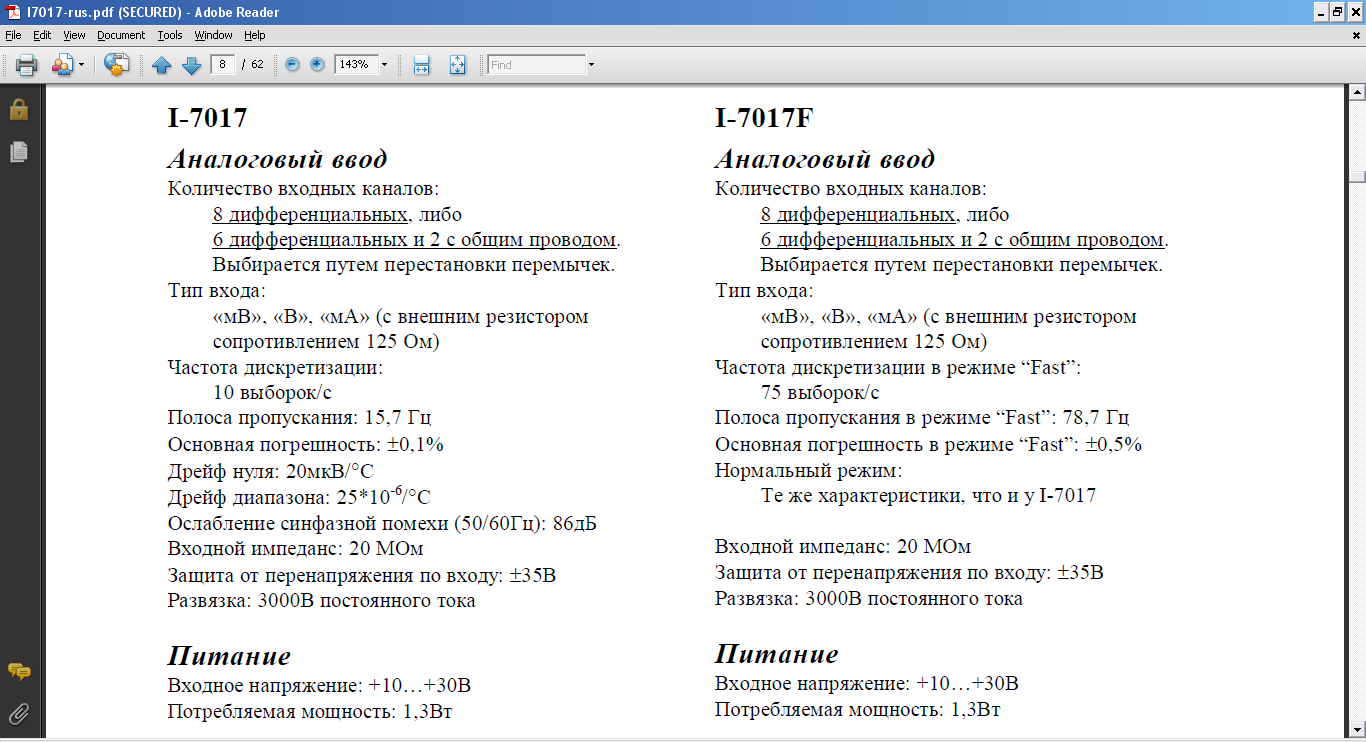Go to next page with down arrow
The width and height of the screenshot is (1366, 742).
click(191, 65)
